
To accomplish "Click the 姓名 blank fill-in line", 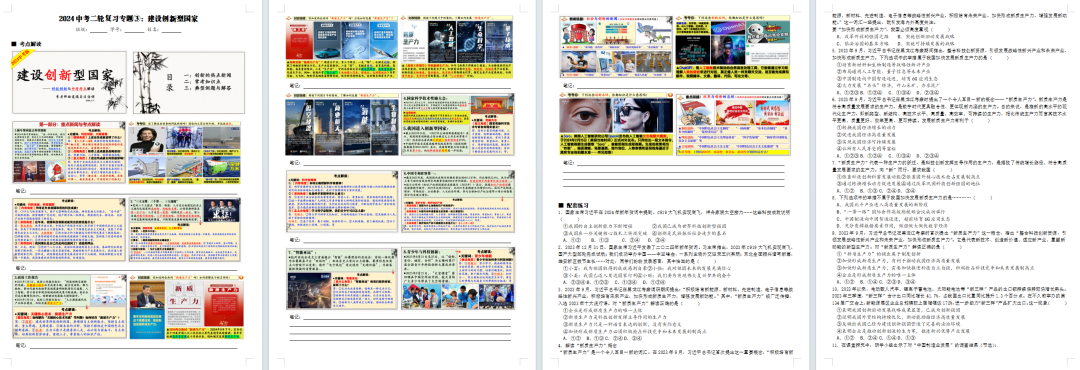I will click(x=171, y=30).
